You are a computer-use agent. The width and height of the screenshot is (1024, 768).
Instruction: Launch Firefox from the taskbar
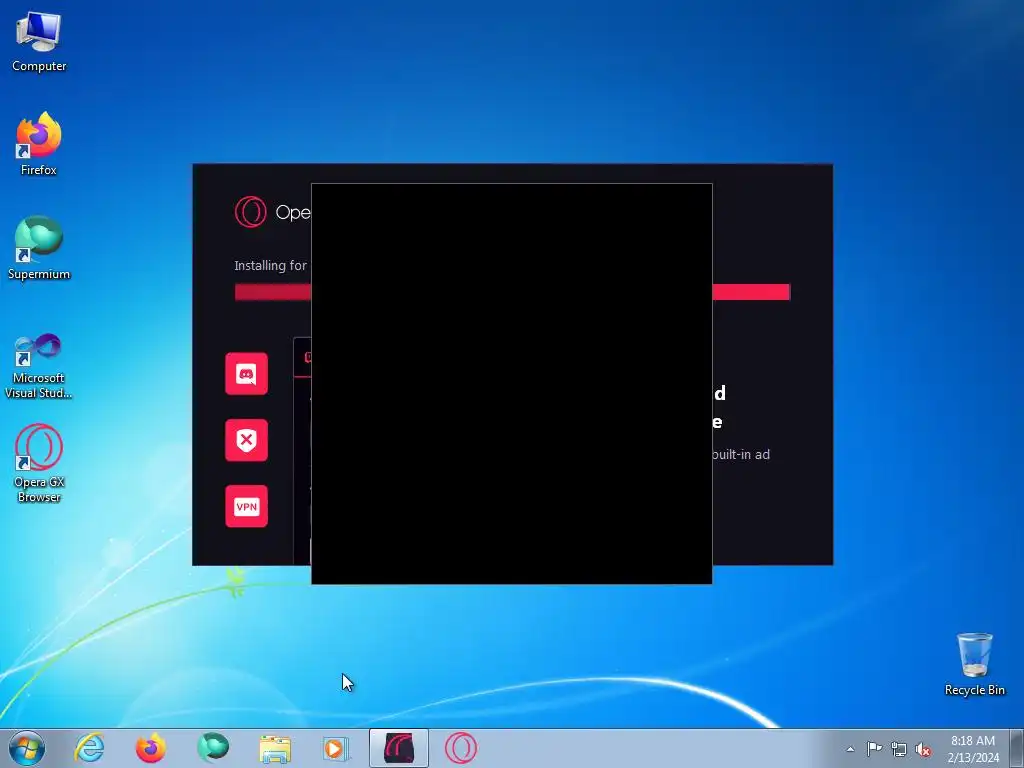coord(150,748)
